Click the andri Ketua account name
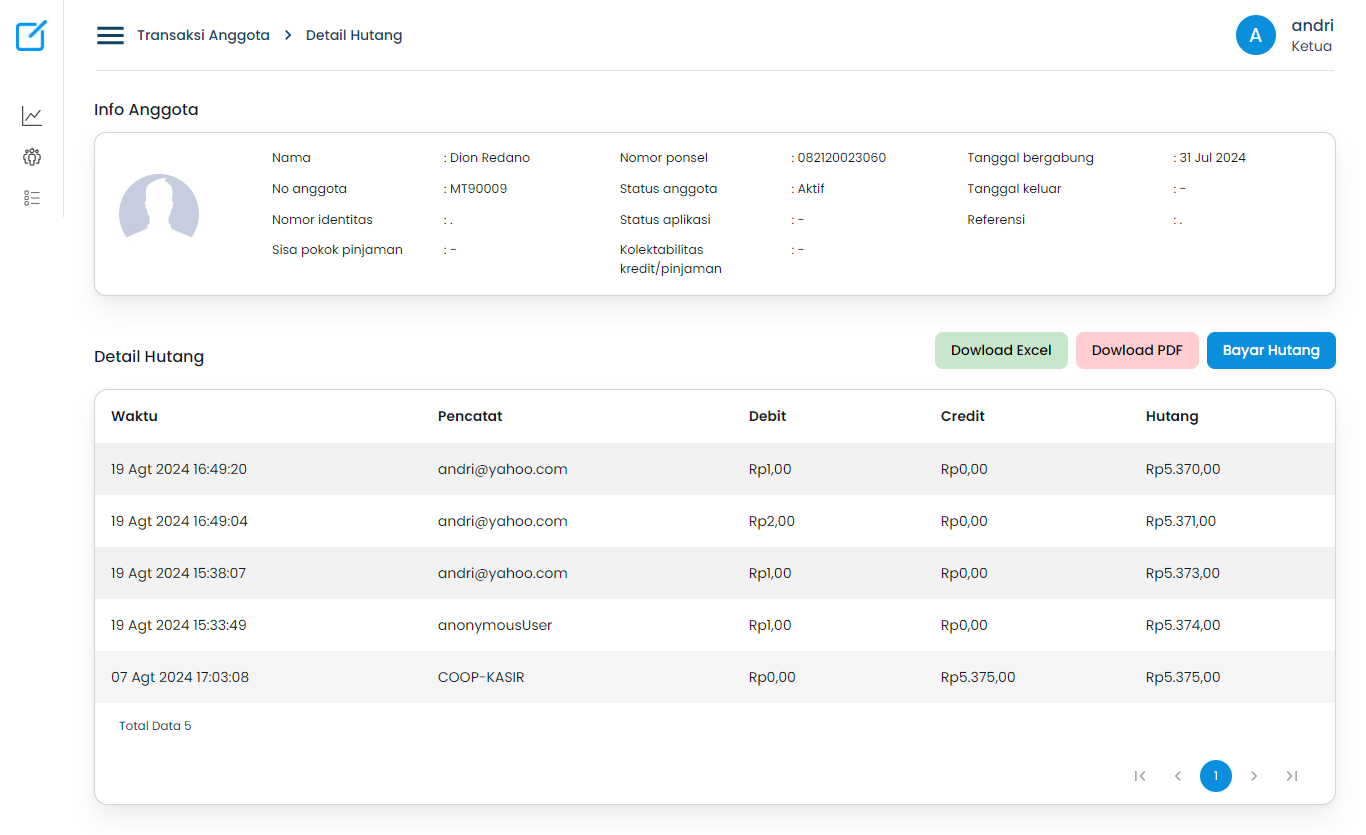Viewport: 1366px width, 835px height. (1312, 35)
